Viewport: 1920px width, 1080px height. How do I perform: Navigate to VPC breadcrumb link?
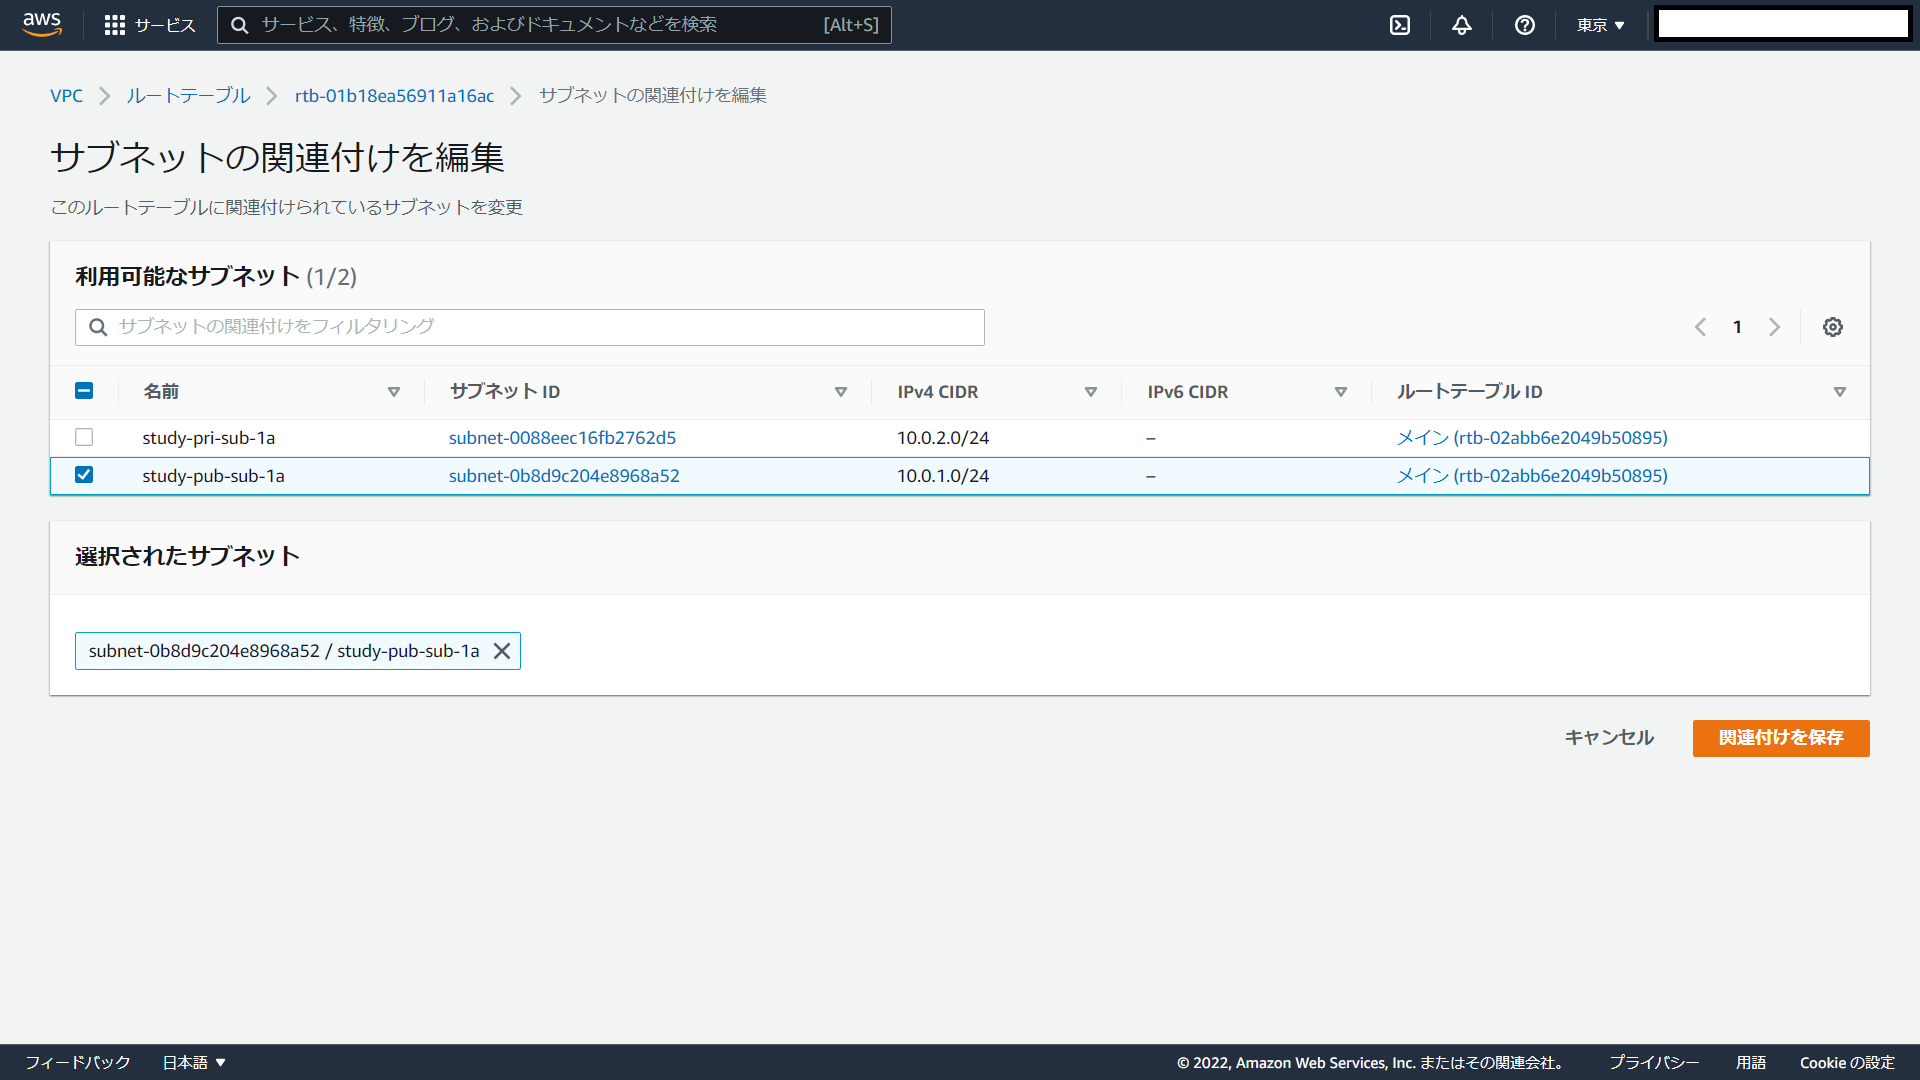[x=66, y=96]
